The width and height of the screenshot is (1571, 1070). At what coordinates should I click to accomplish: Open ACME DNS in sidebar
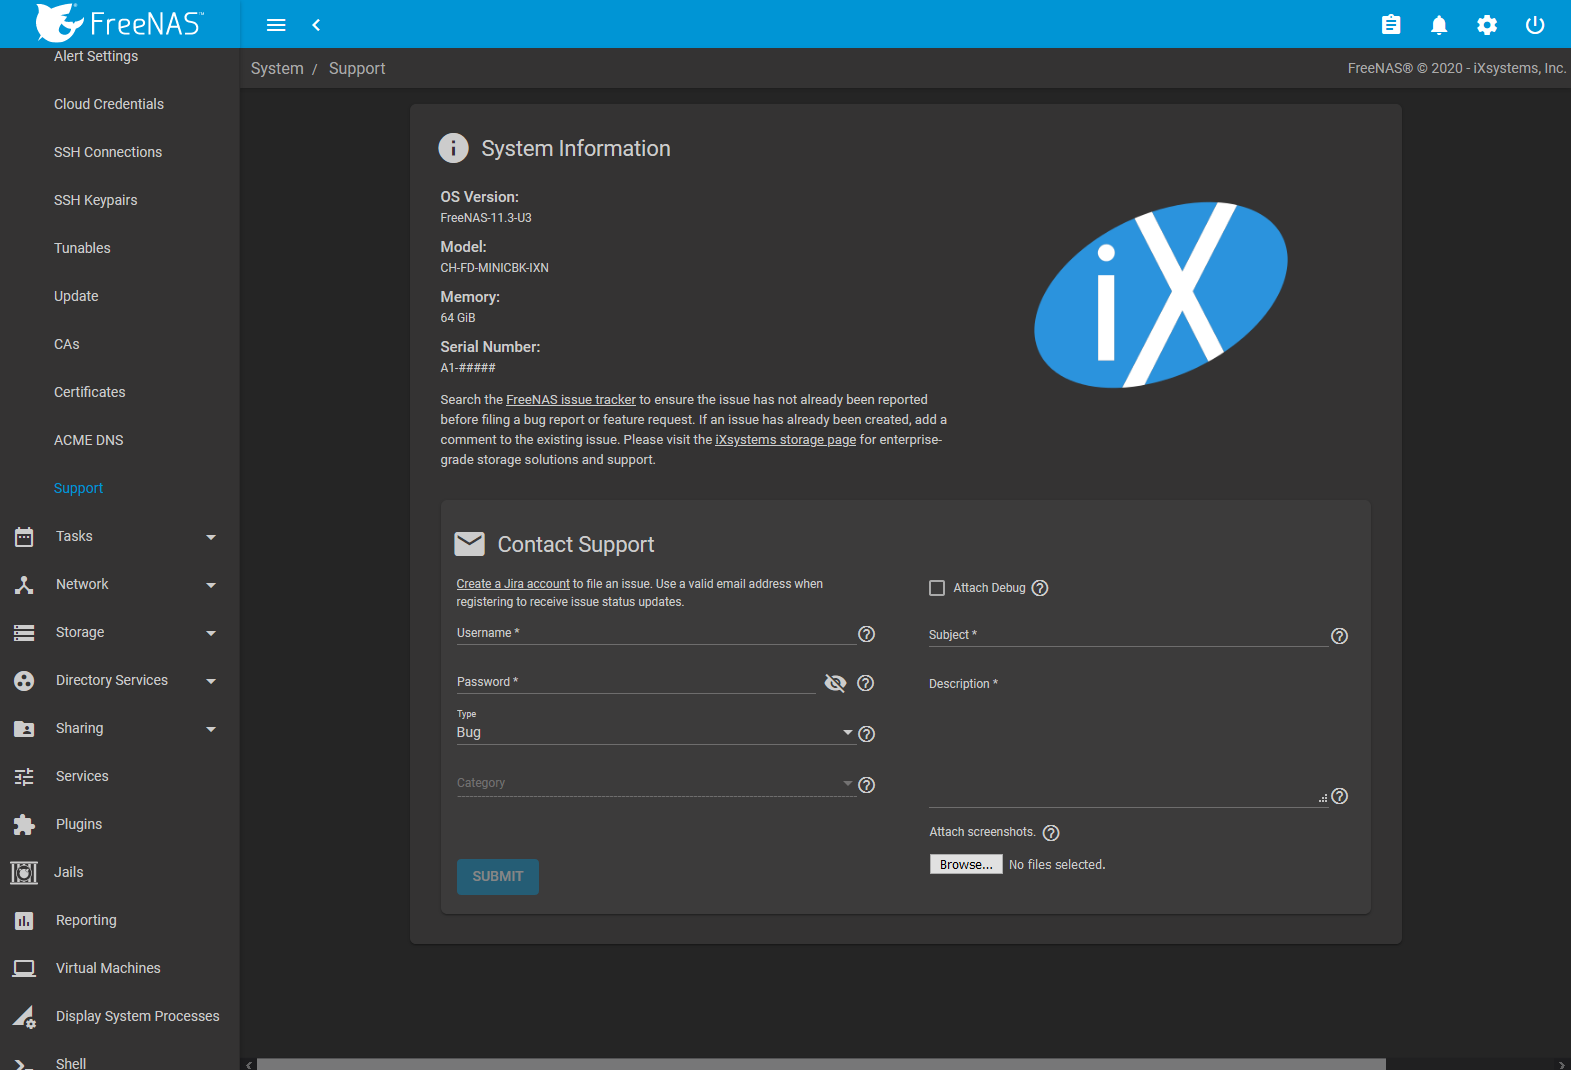tap(89, 440)
